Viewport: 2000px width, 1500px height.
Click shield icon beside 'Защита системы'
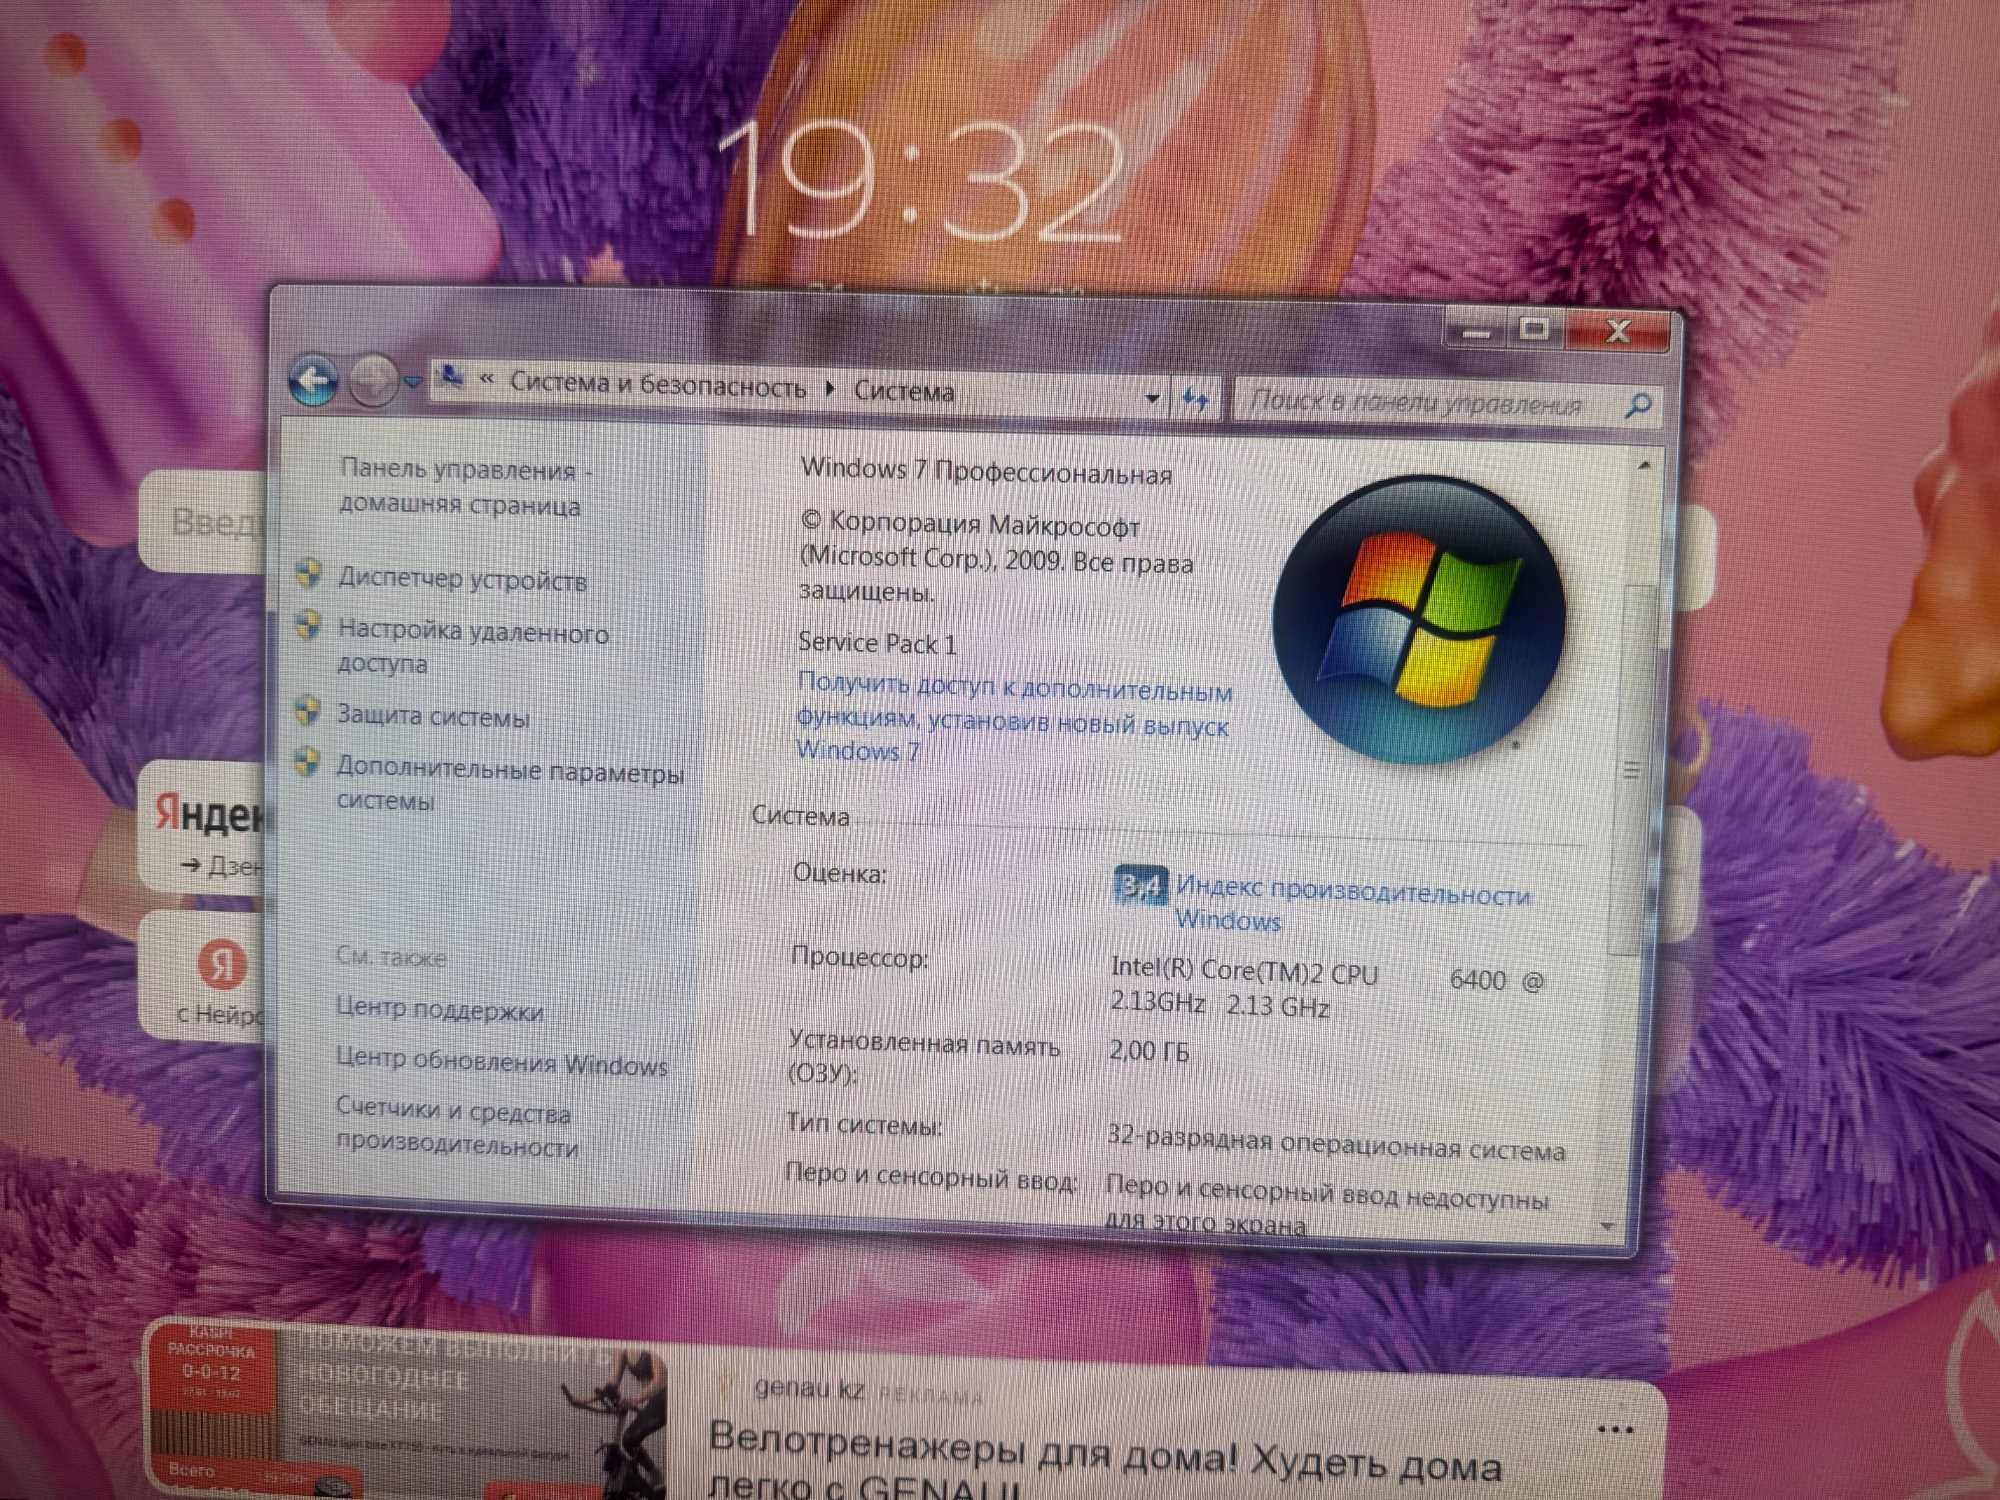tap(307, 711)
